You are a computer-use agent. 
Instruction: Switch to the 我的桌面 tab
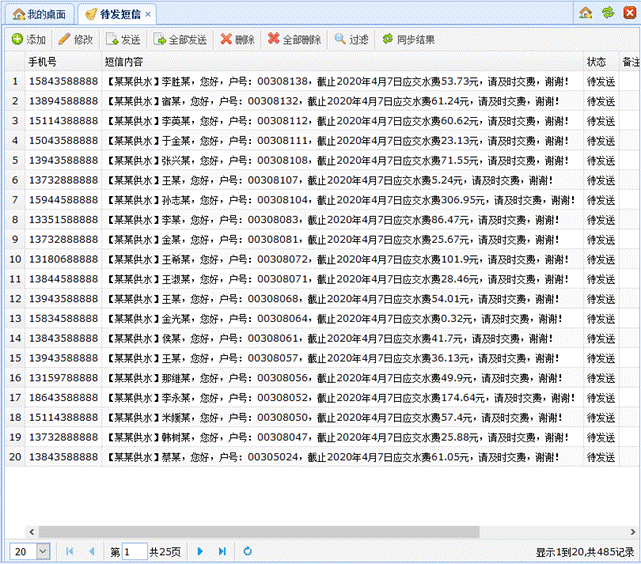pyautogui.click(x=39, y=14)
